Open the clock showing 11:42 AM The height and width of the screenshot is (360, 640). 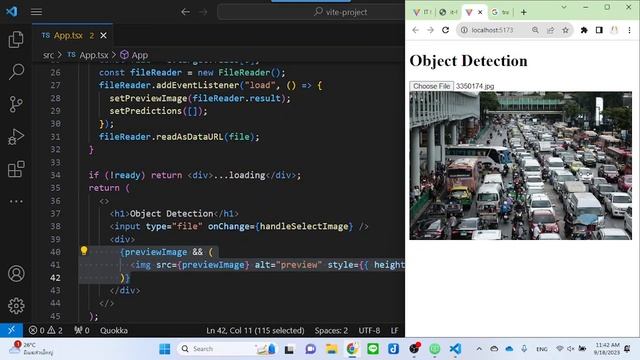607,349
